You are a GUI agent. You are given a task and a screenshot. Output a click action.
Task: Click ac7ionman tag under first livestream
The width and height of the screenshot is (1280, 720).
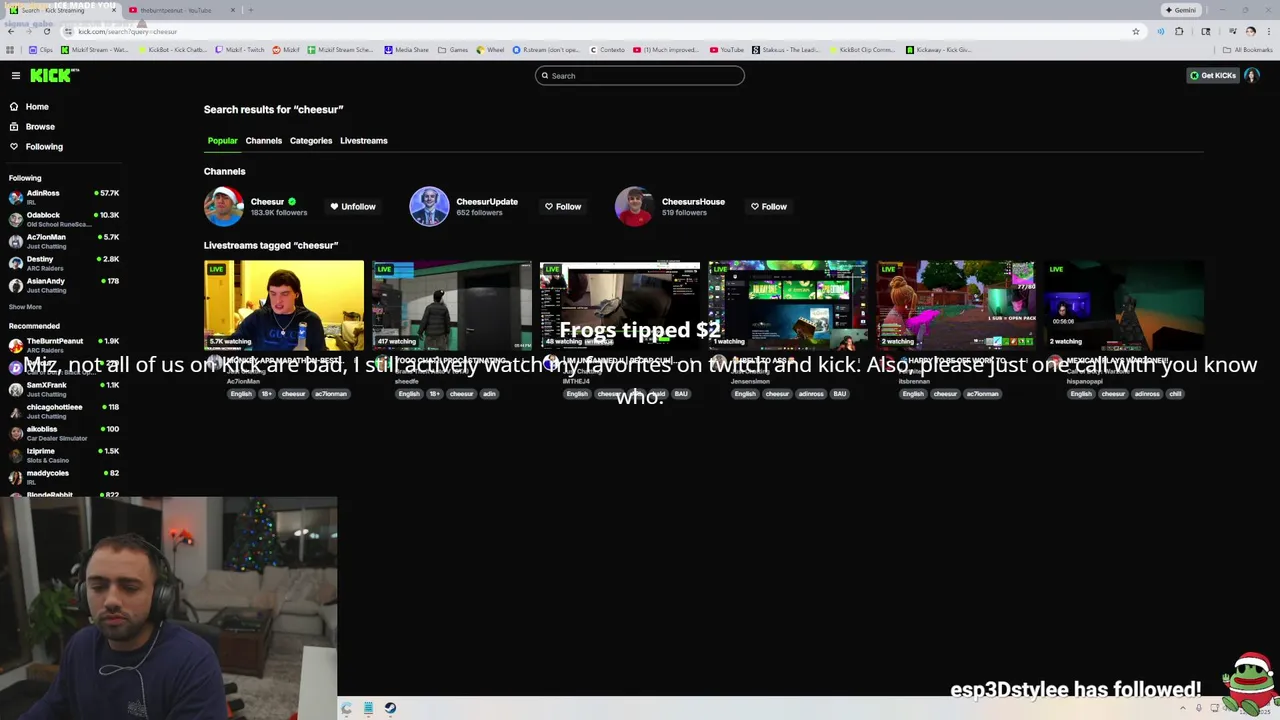(331, 394)
